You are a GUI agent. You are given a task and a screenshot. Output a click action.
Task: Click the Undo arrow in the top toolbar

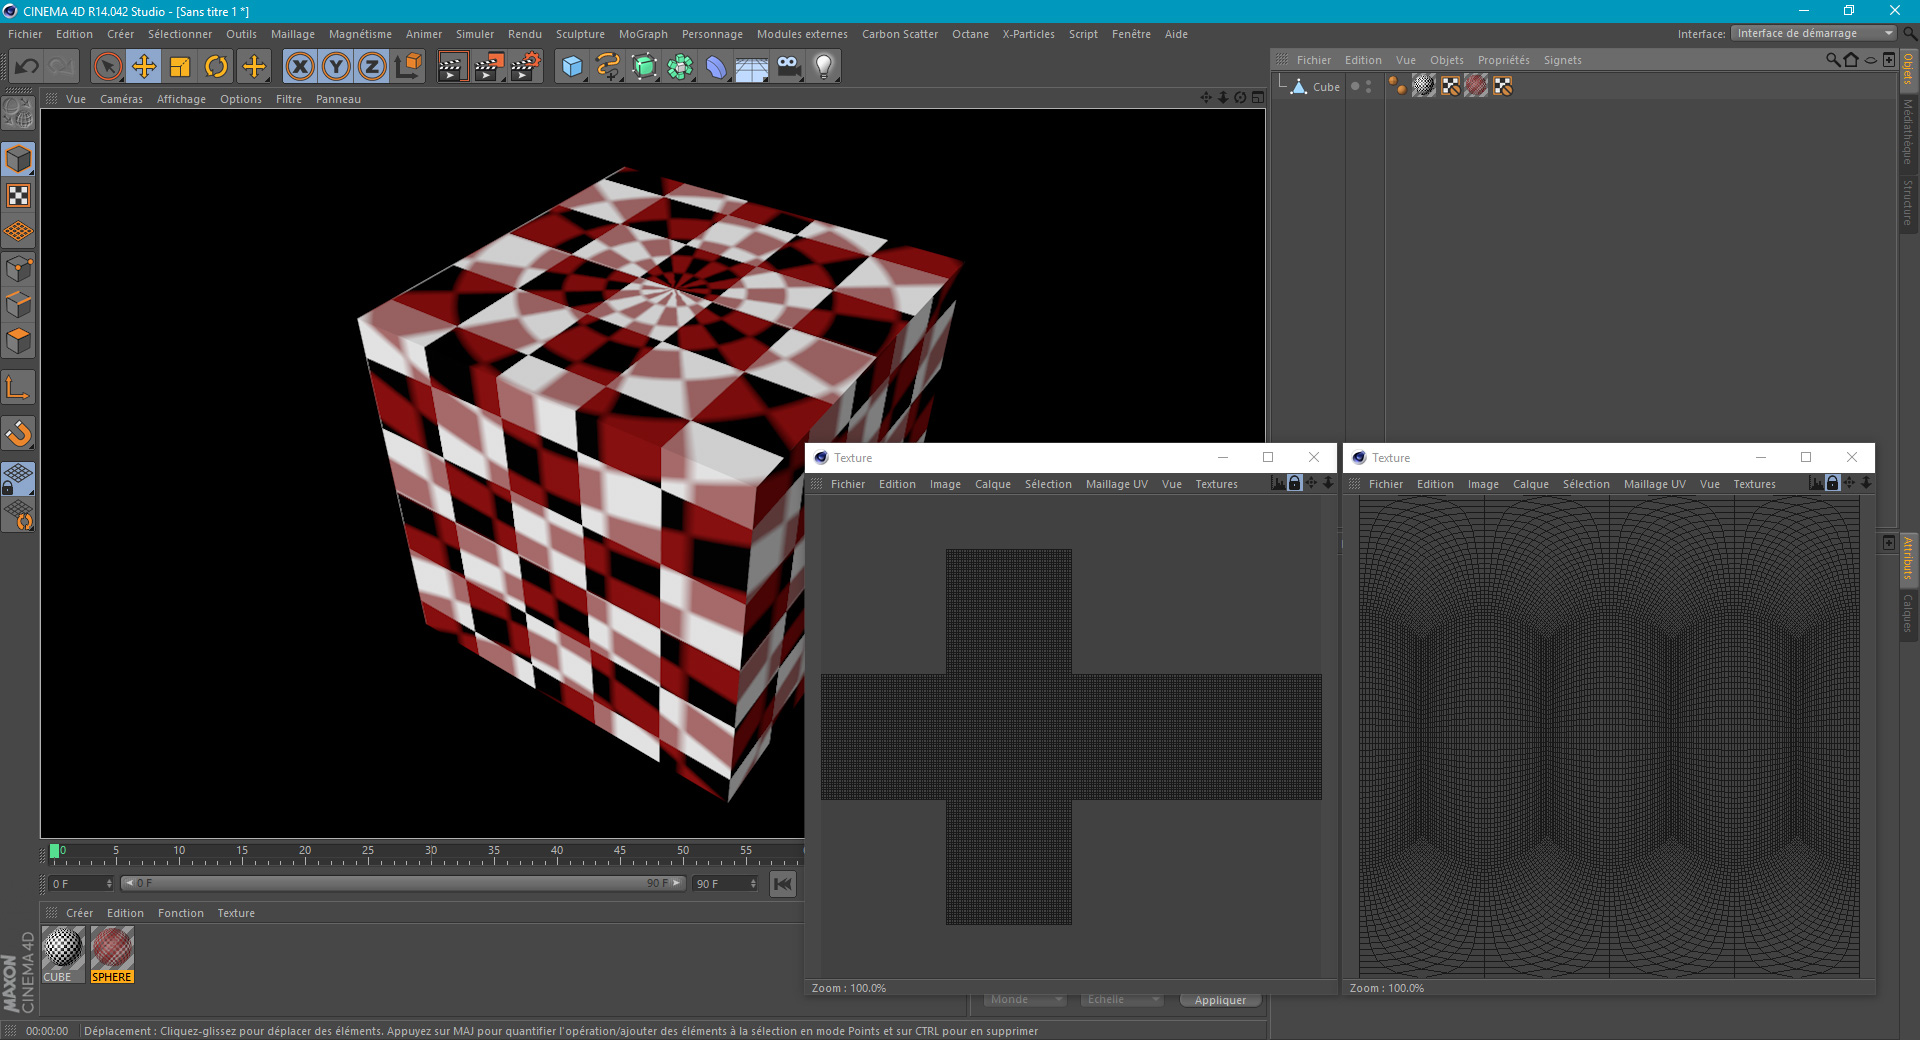click(x=27, y=67)
